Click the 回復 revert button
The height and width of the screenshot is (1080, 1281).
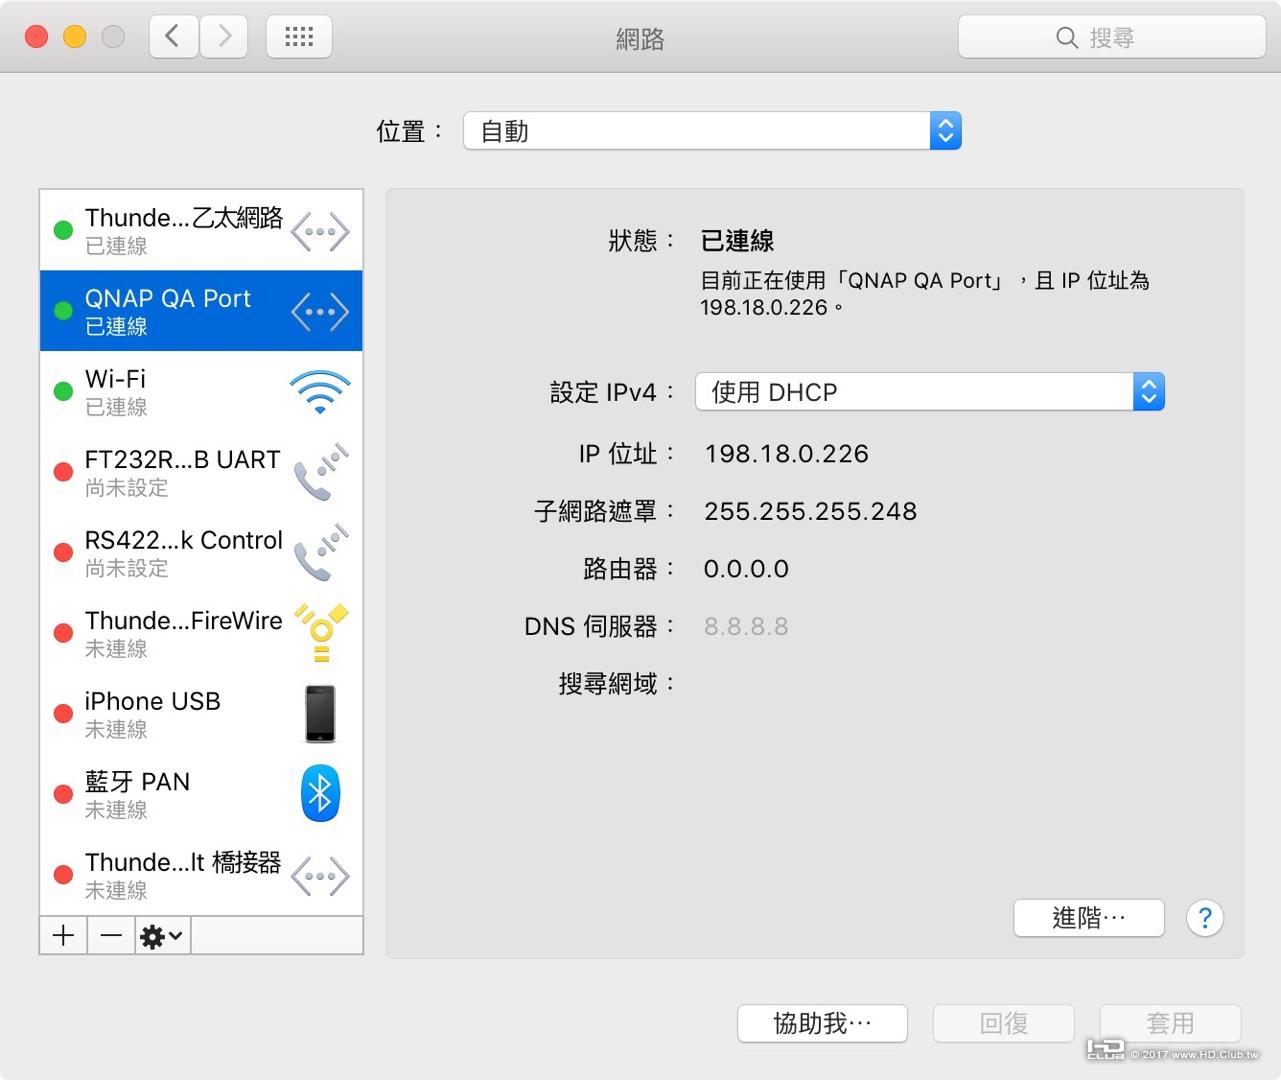[x=1004, y=1024]
